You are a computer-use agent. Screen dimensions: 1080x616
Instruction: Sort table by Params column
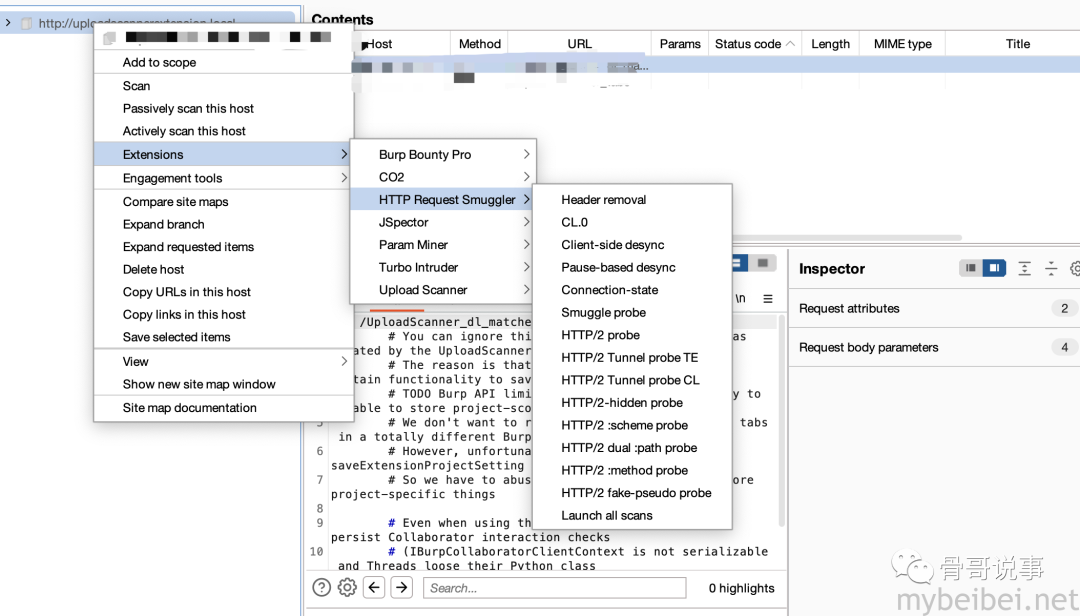(x=680, y=43)
